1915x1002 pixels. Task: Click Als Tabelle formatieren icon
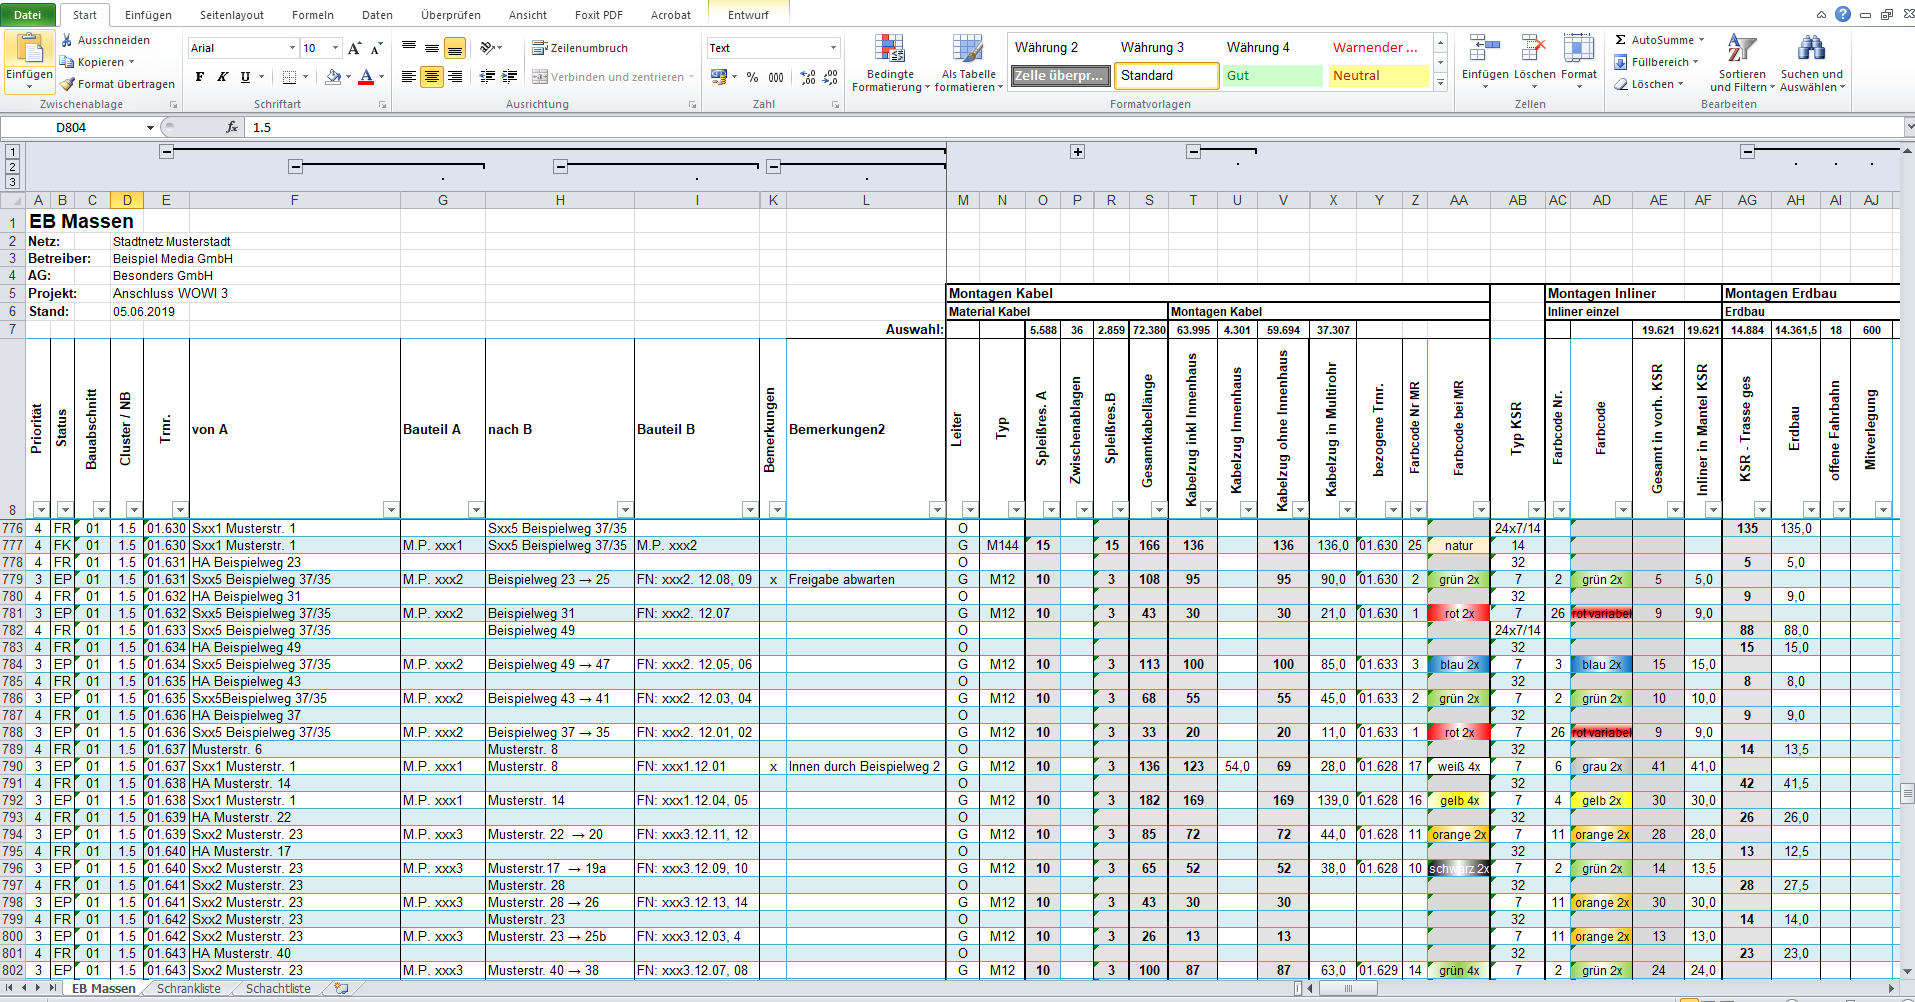967,50
